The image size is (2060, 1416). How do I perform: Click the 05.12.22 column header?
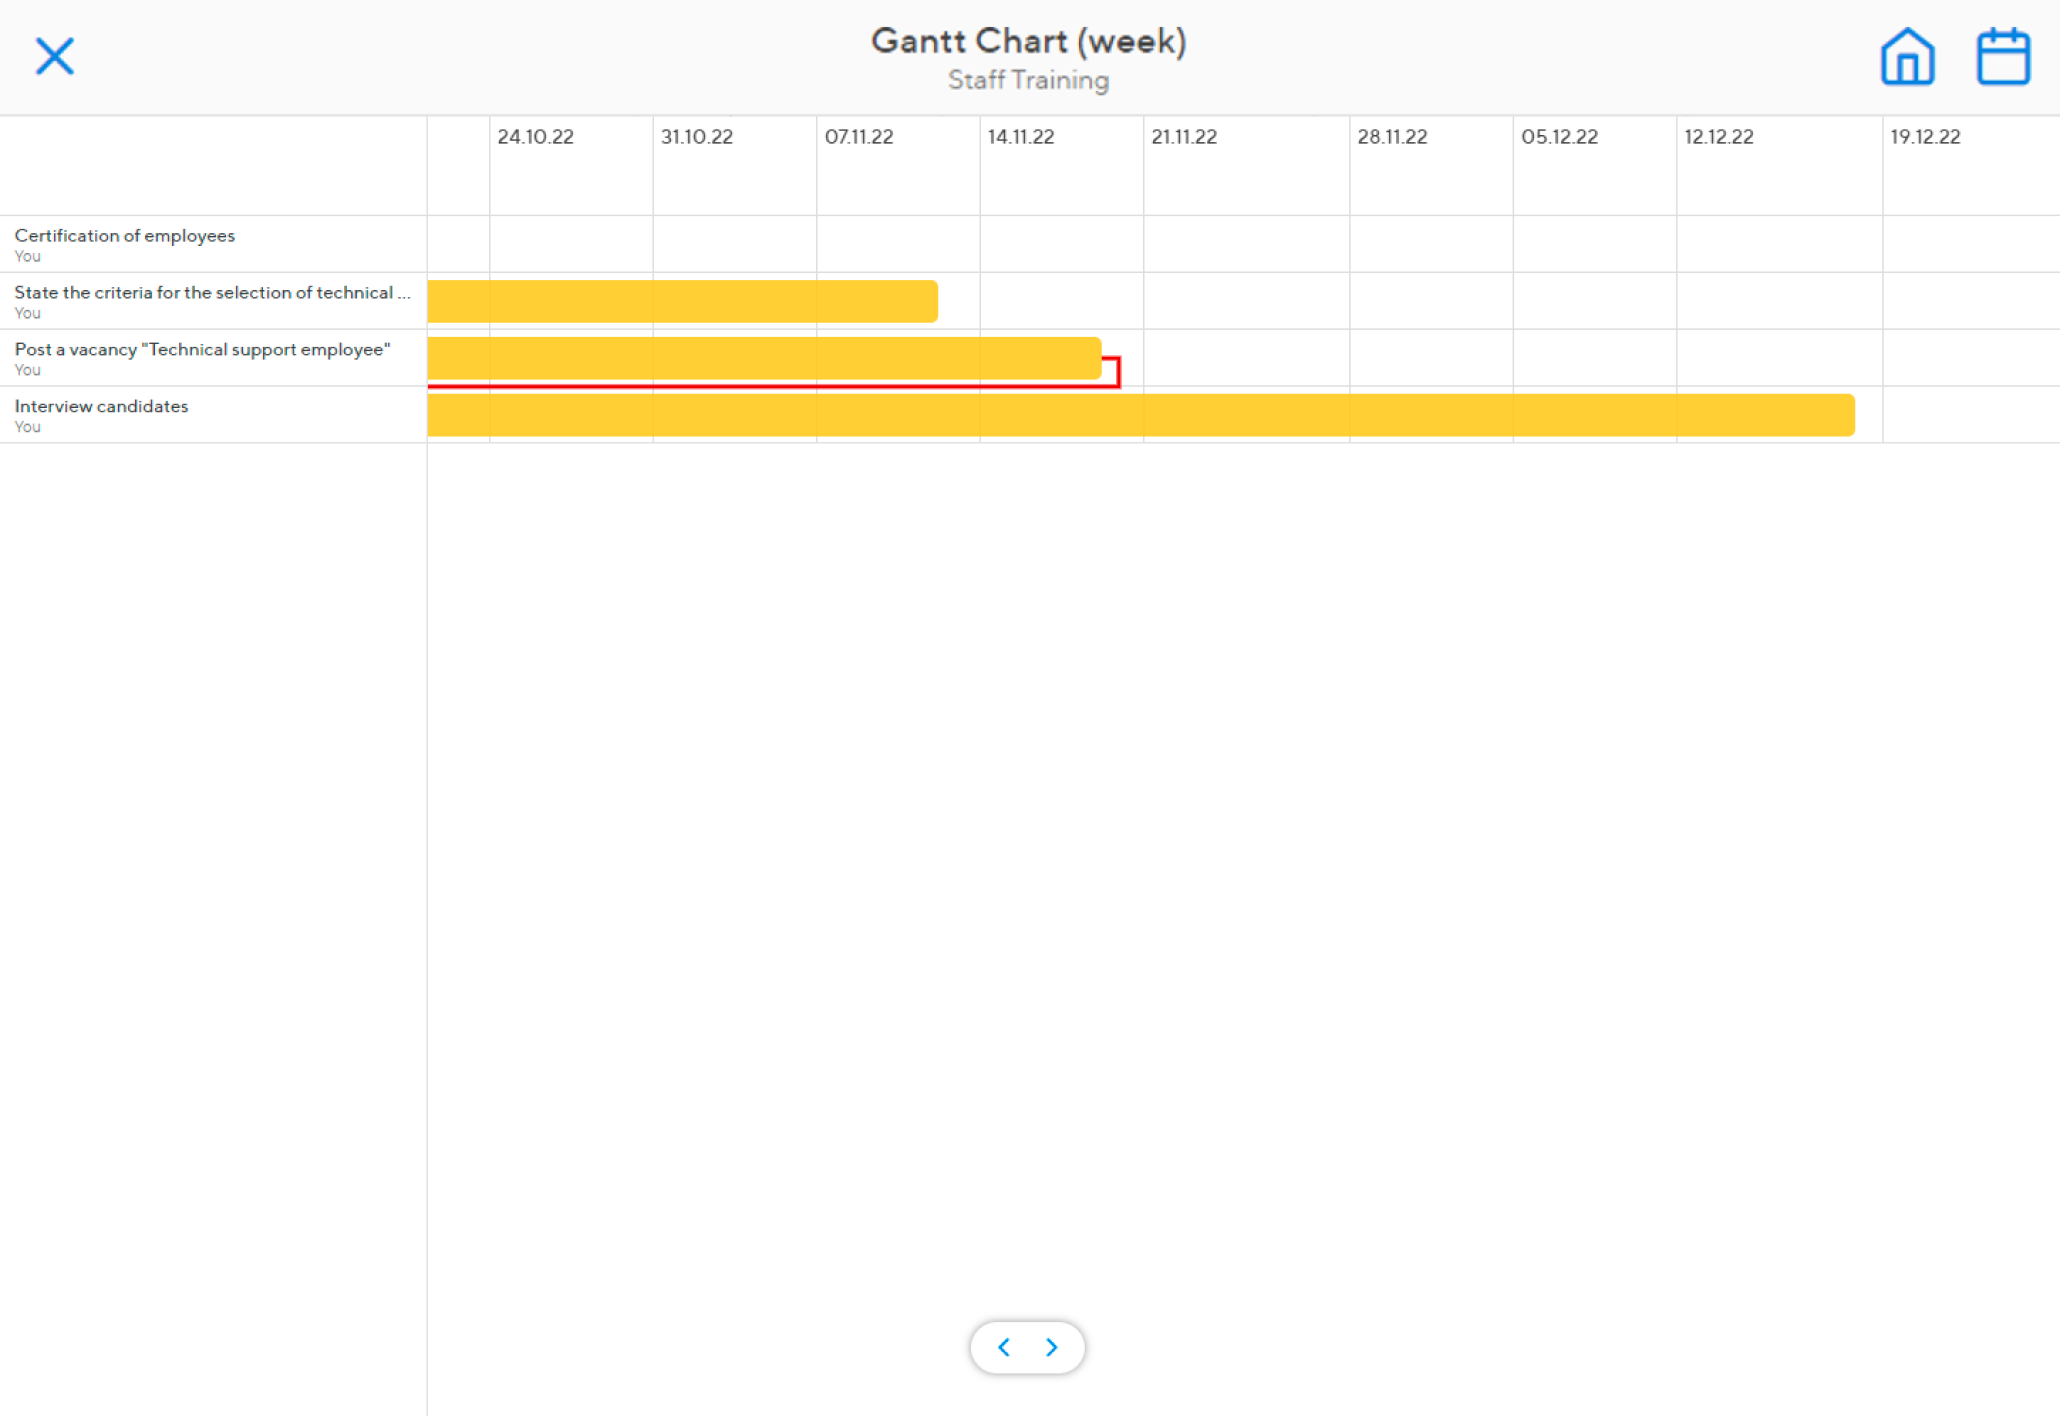coord(1560,137)
